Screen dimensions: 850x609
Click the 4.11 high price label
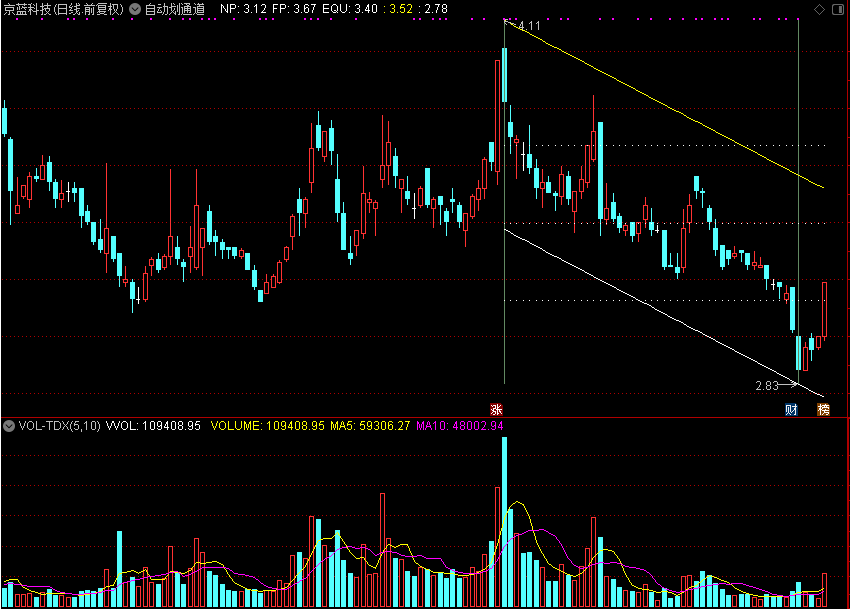click(x=529, y=26)
